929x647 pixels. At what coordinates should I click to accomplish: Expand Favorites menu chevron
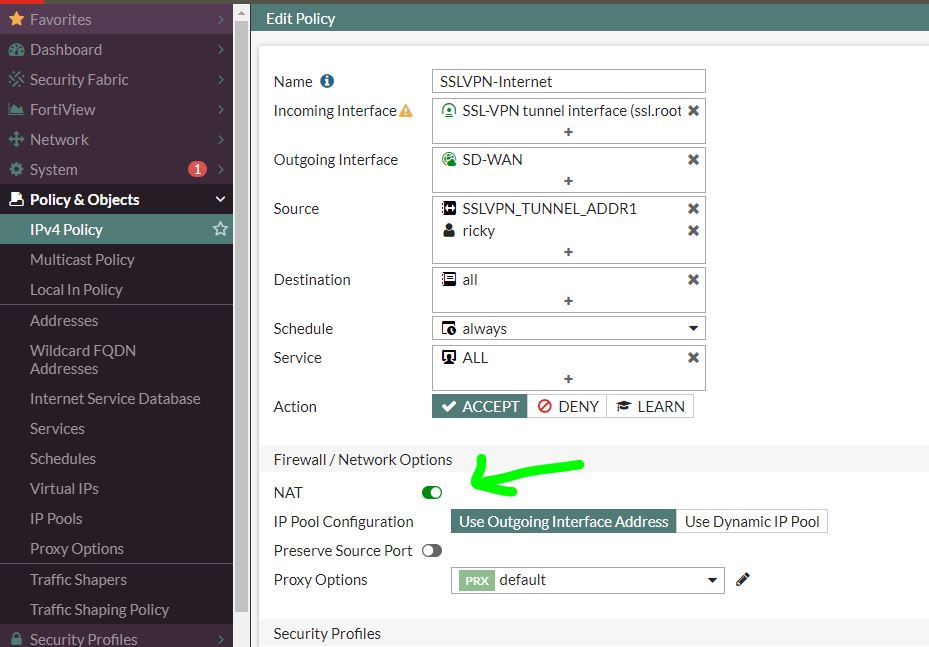point(220,20)
